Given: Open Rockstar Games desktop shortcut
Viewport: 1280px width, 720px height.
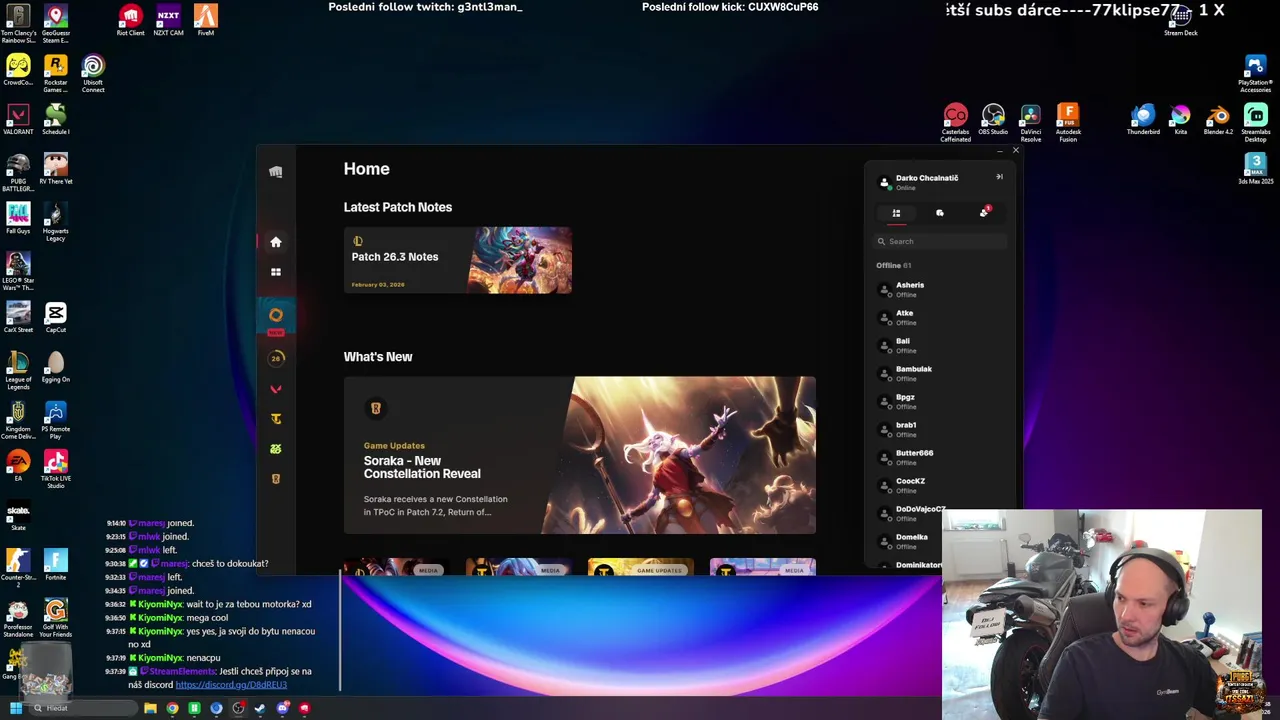Looking at the screenshot, I should 55,74.
